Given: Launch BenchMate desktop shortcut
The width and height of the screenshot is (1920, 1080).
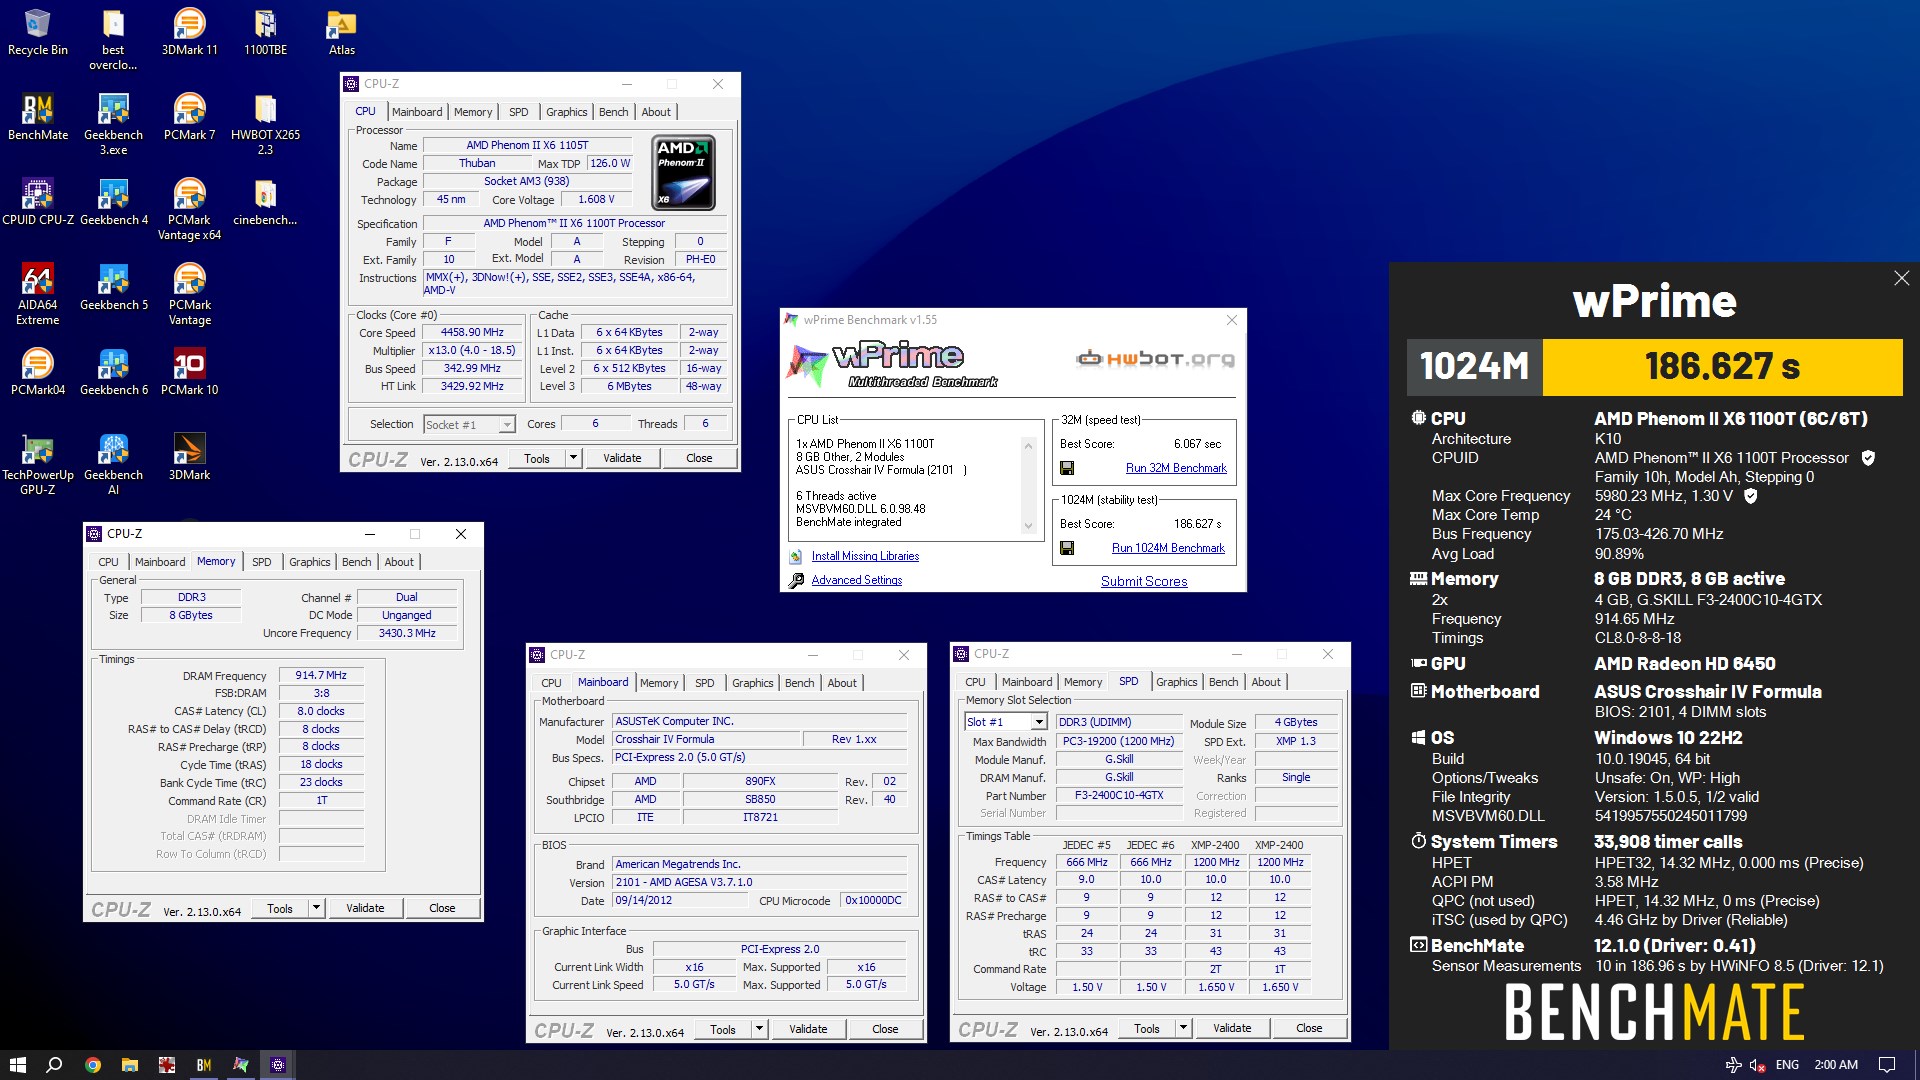Looking at the screenshot, I should [37, 117].
